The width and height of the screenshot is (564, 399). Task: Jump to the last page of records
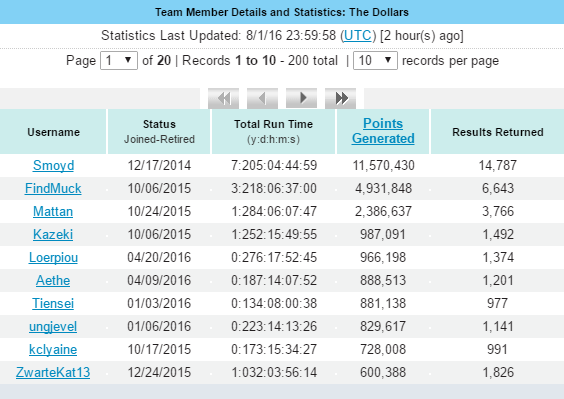(340, 98)
